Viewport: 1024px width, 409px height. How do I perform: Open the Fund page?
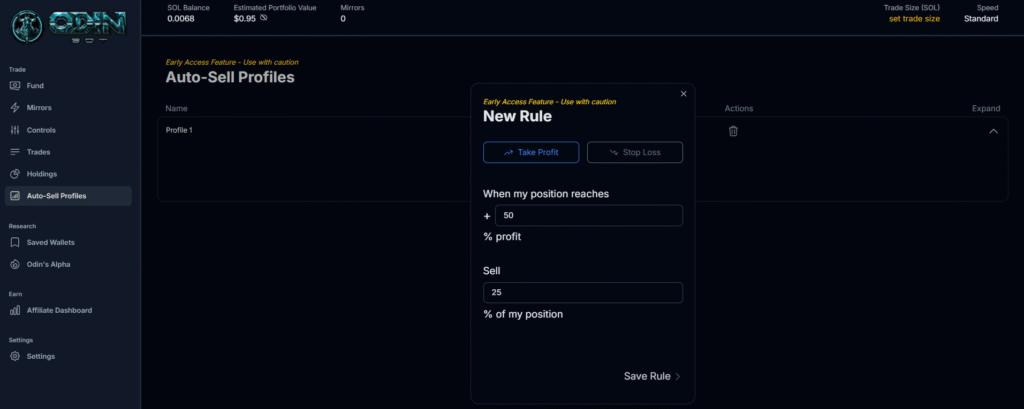(34, 86)
